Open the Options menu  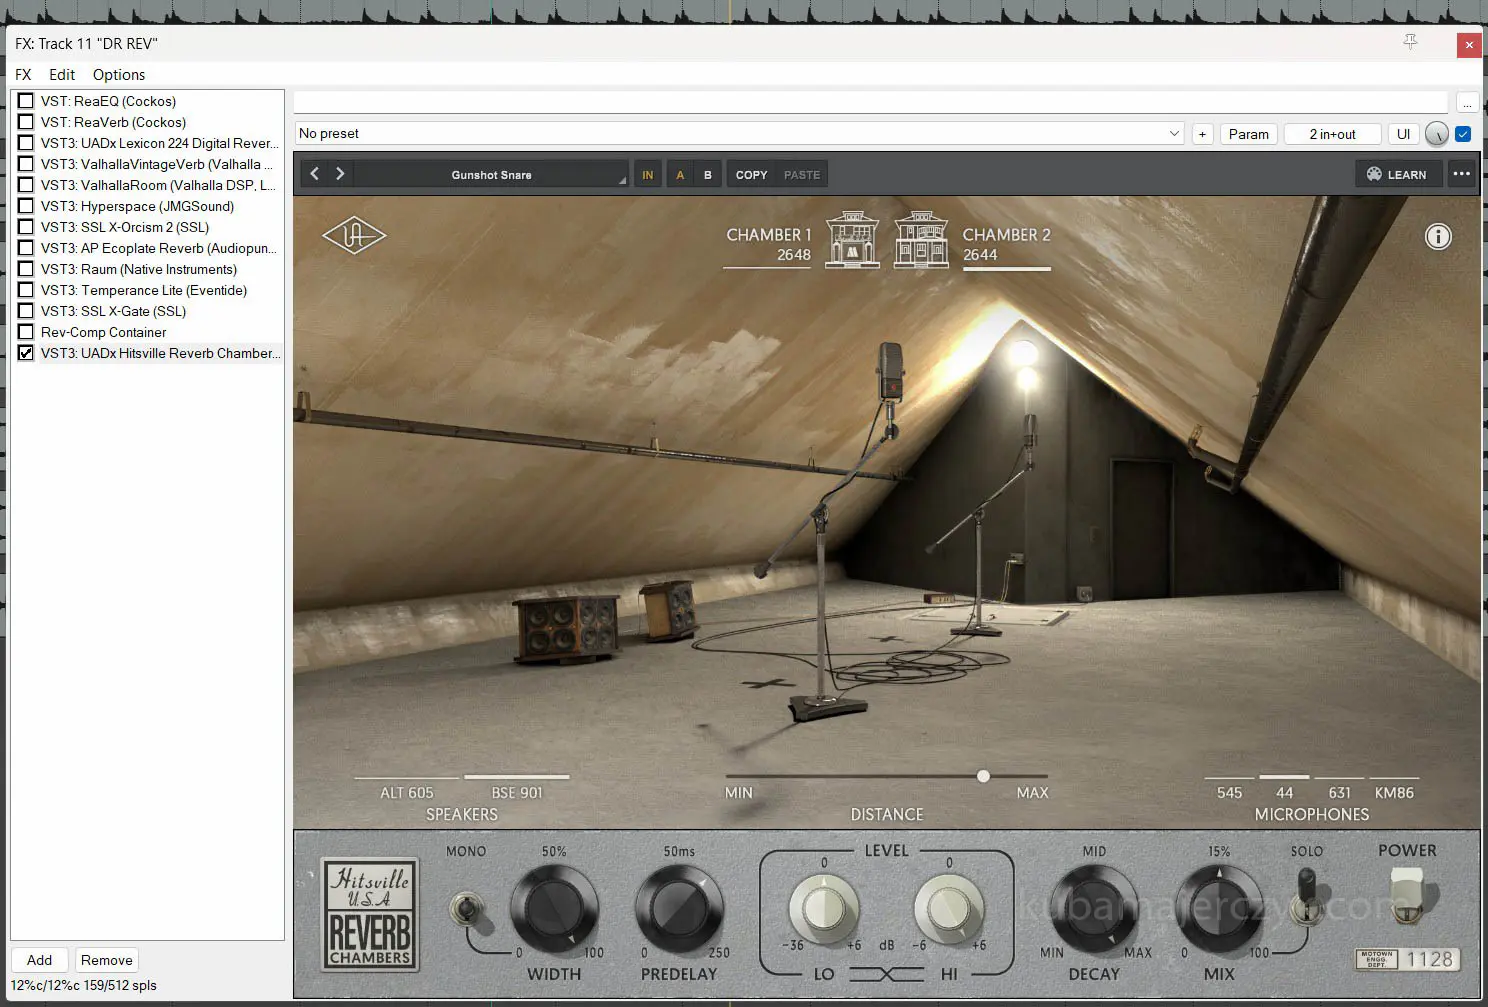(118, 75)
